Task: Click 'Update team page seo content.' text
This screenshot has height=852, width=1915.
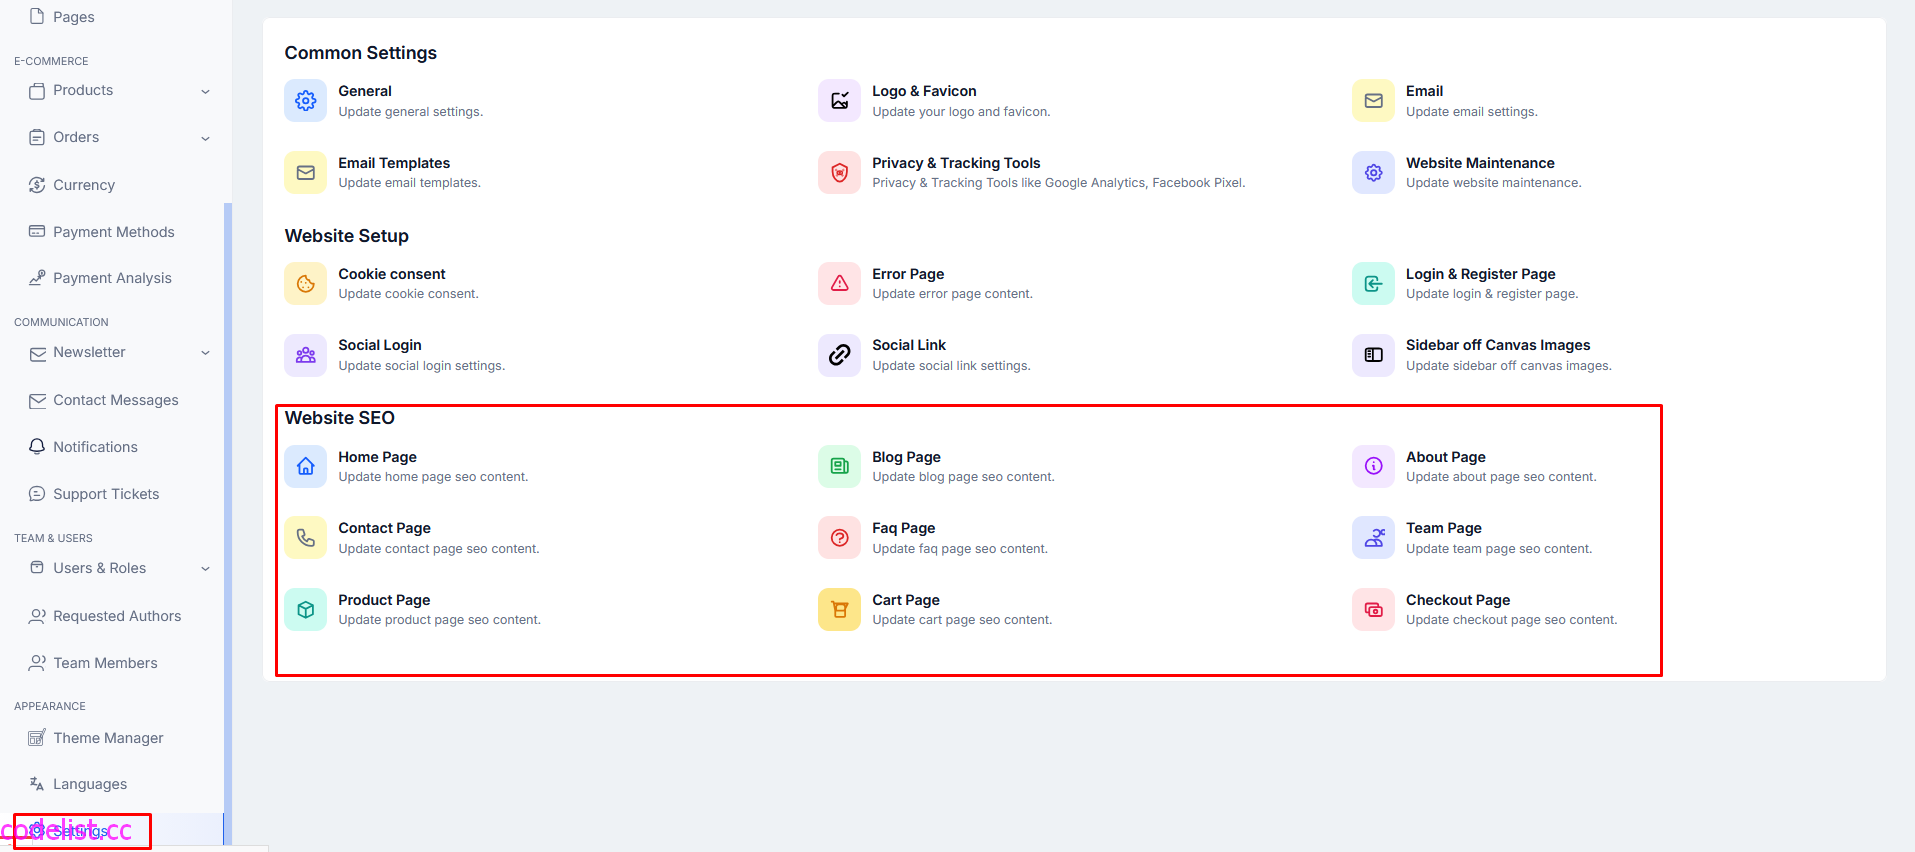Action: point(1498,549)
